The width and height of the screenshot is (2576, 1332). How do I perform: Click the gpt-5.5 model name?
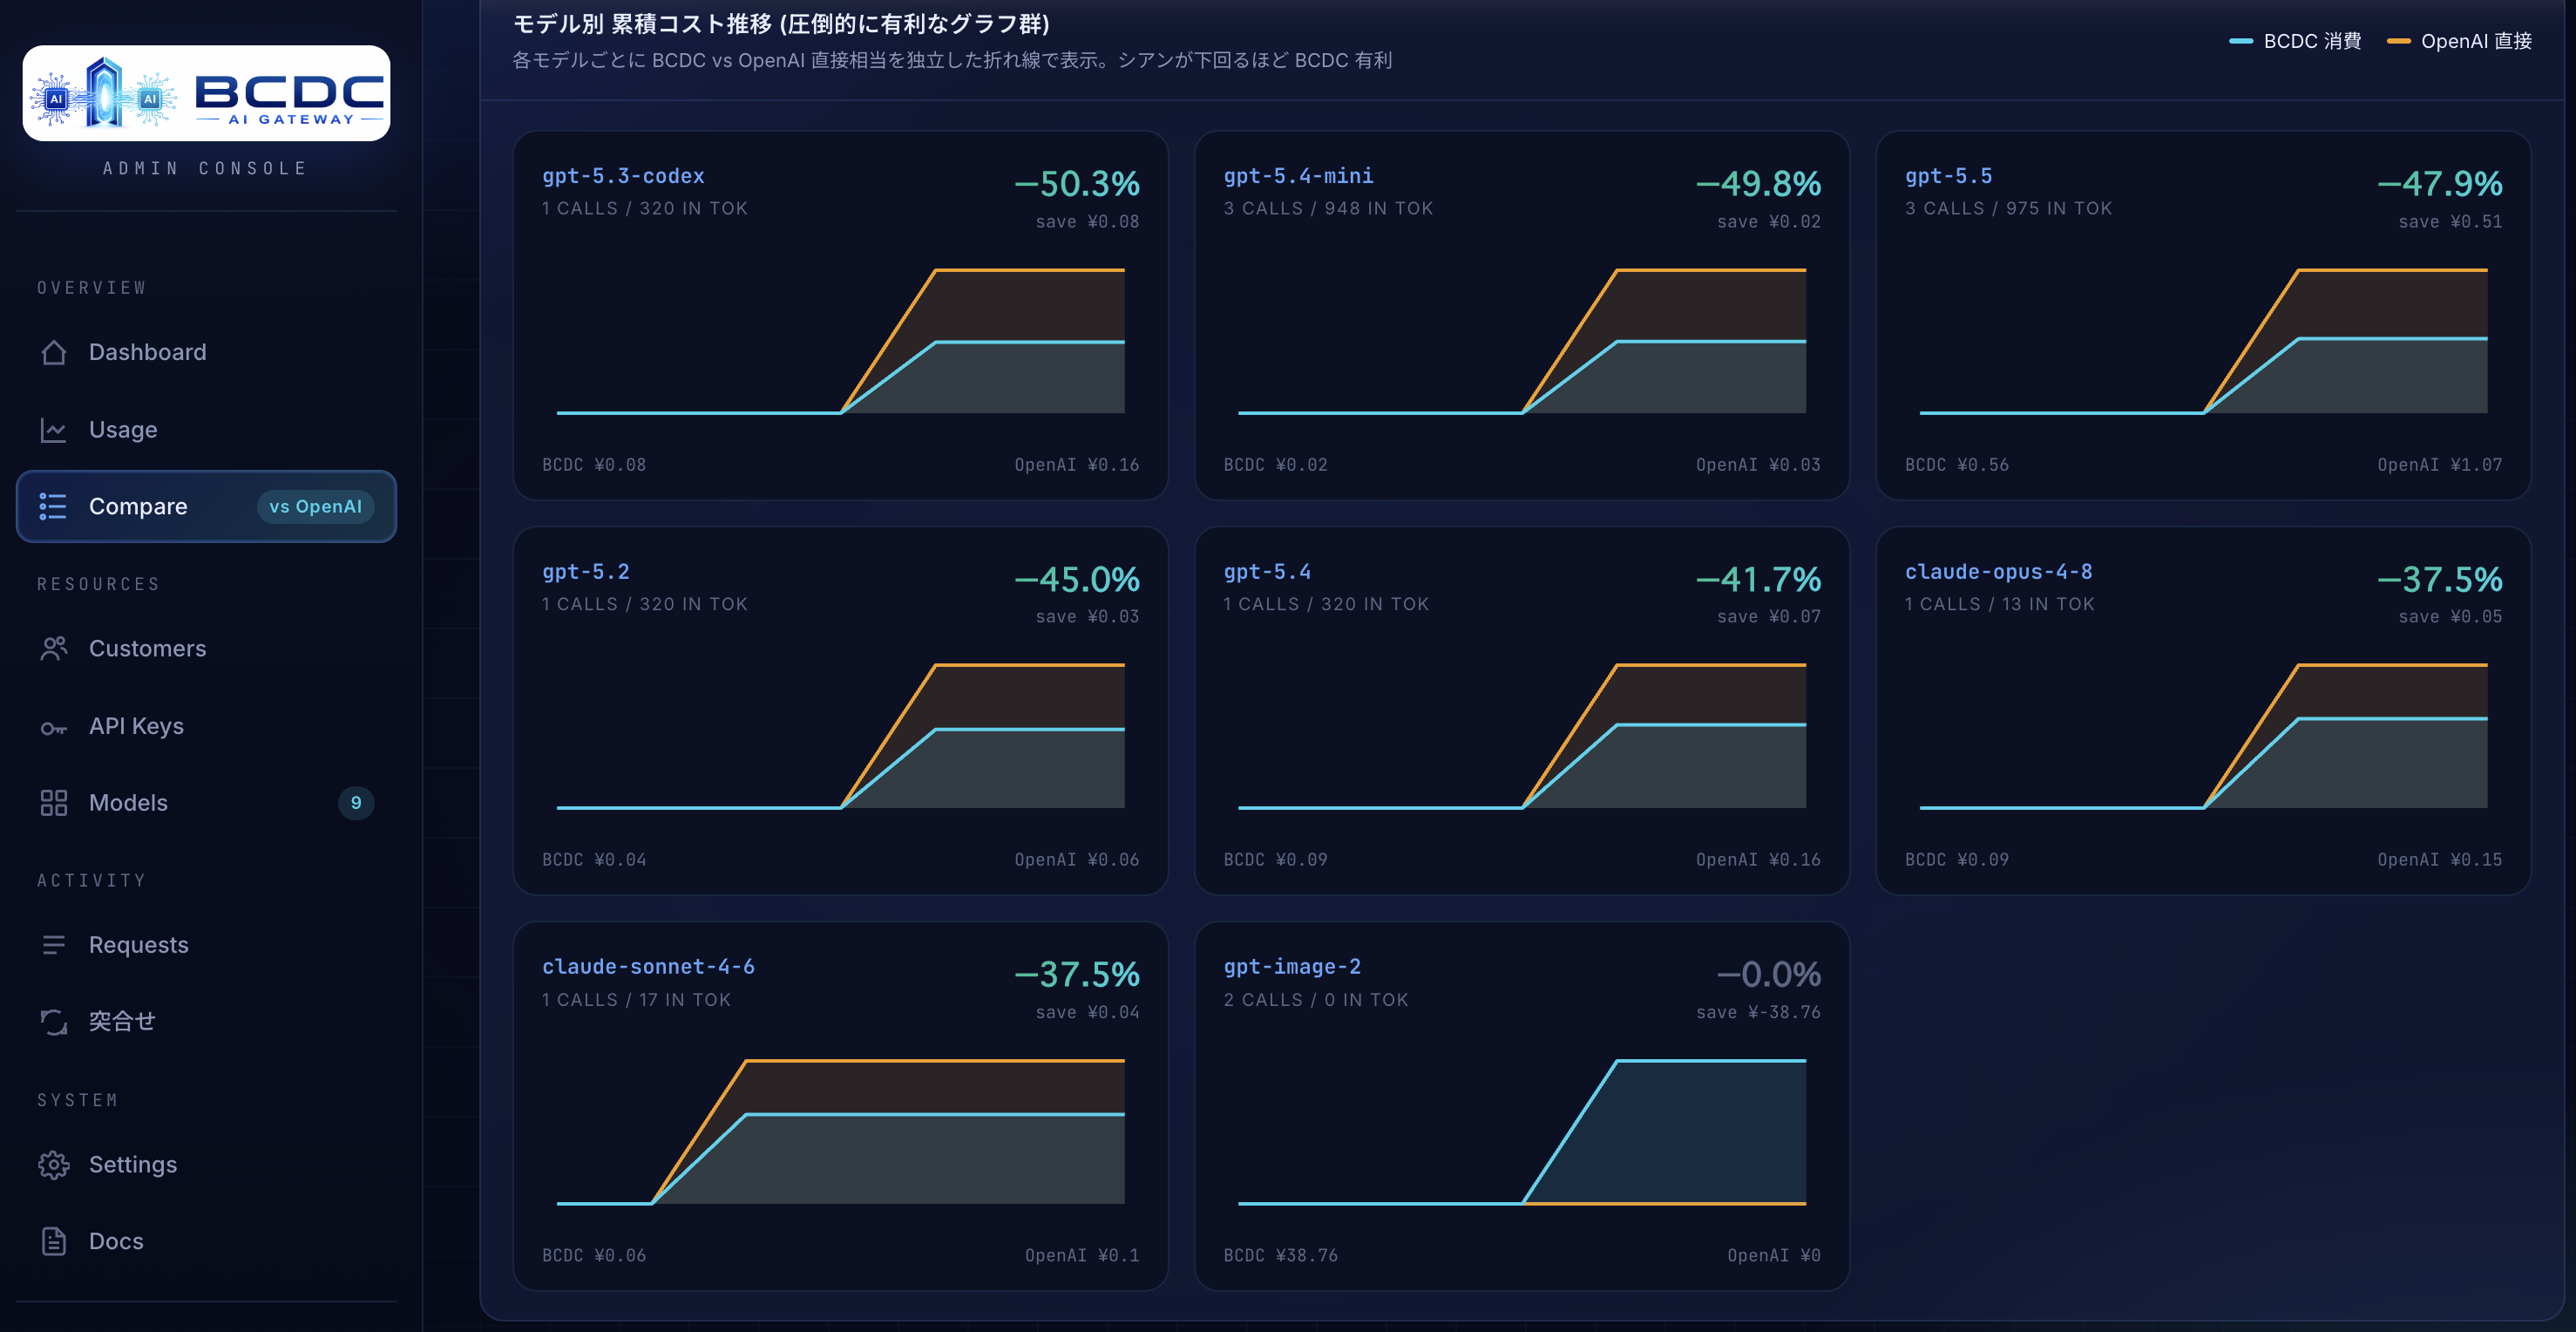(x=1948, y=176)
